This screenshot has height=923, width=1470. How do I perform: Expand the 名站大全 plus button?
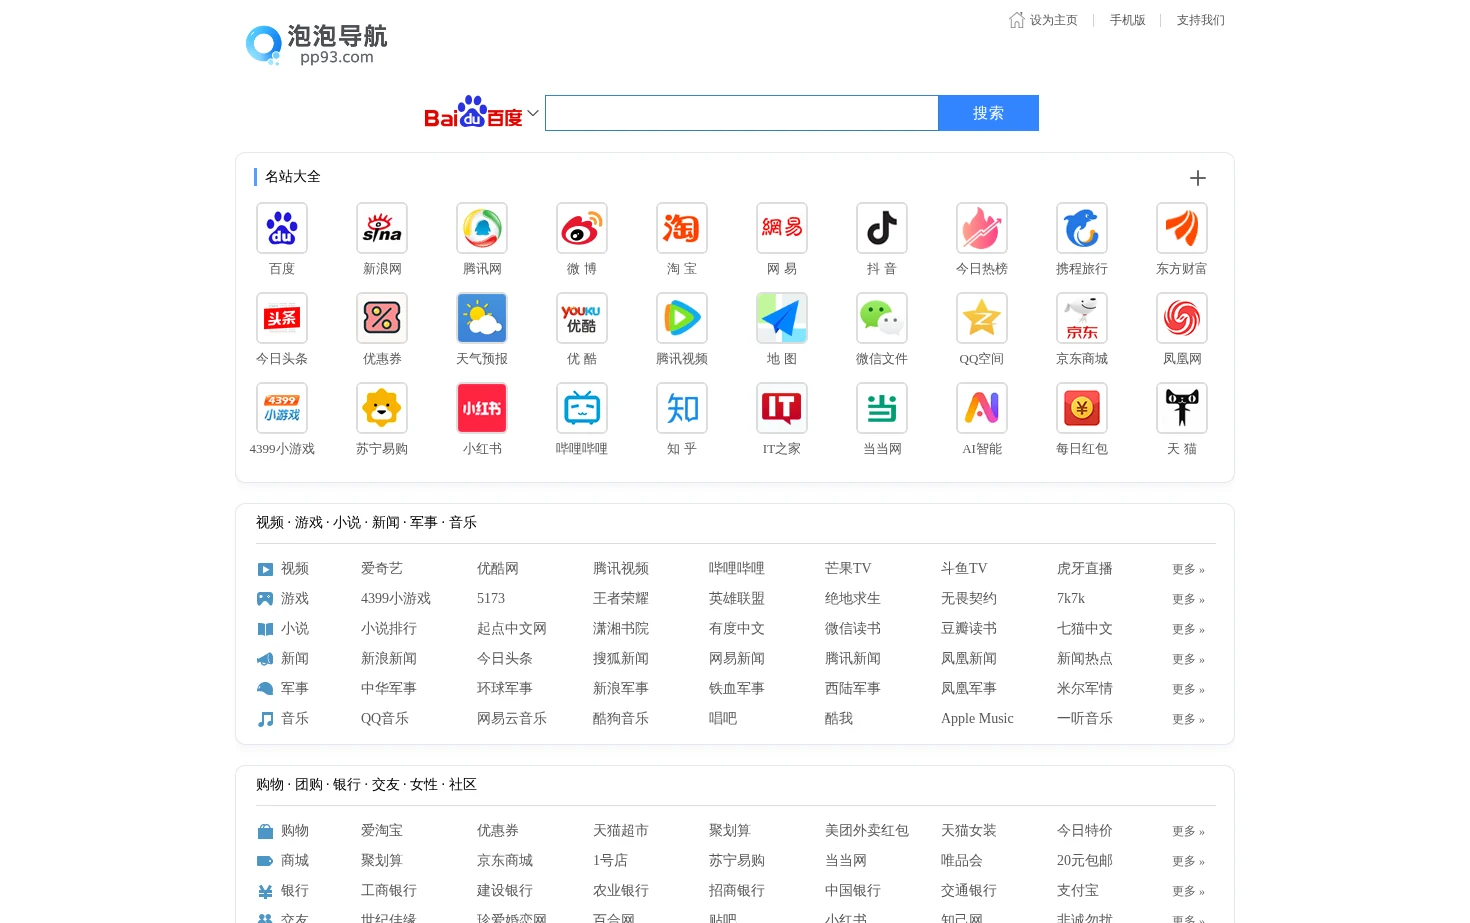(1198, 178)
